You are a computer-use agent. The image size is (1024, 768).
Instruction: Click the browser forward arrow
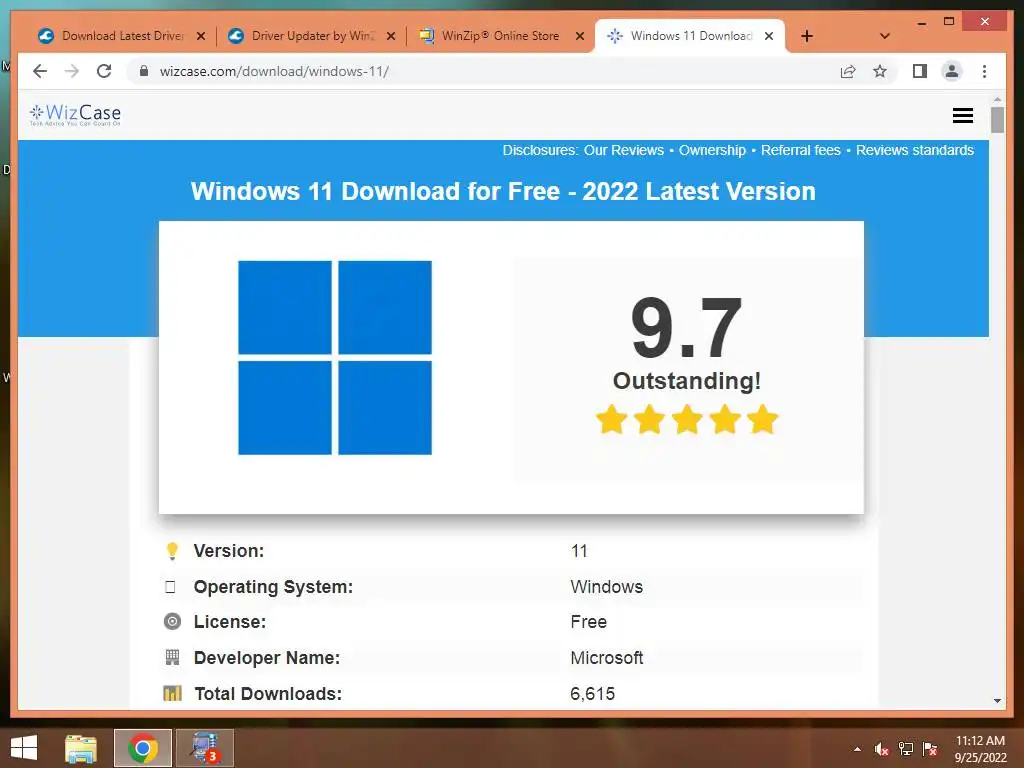[x=72, y=71]
